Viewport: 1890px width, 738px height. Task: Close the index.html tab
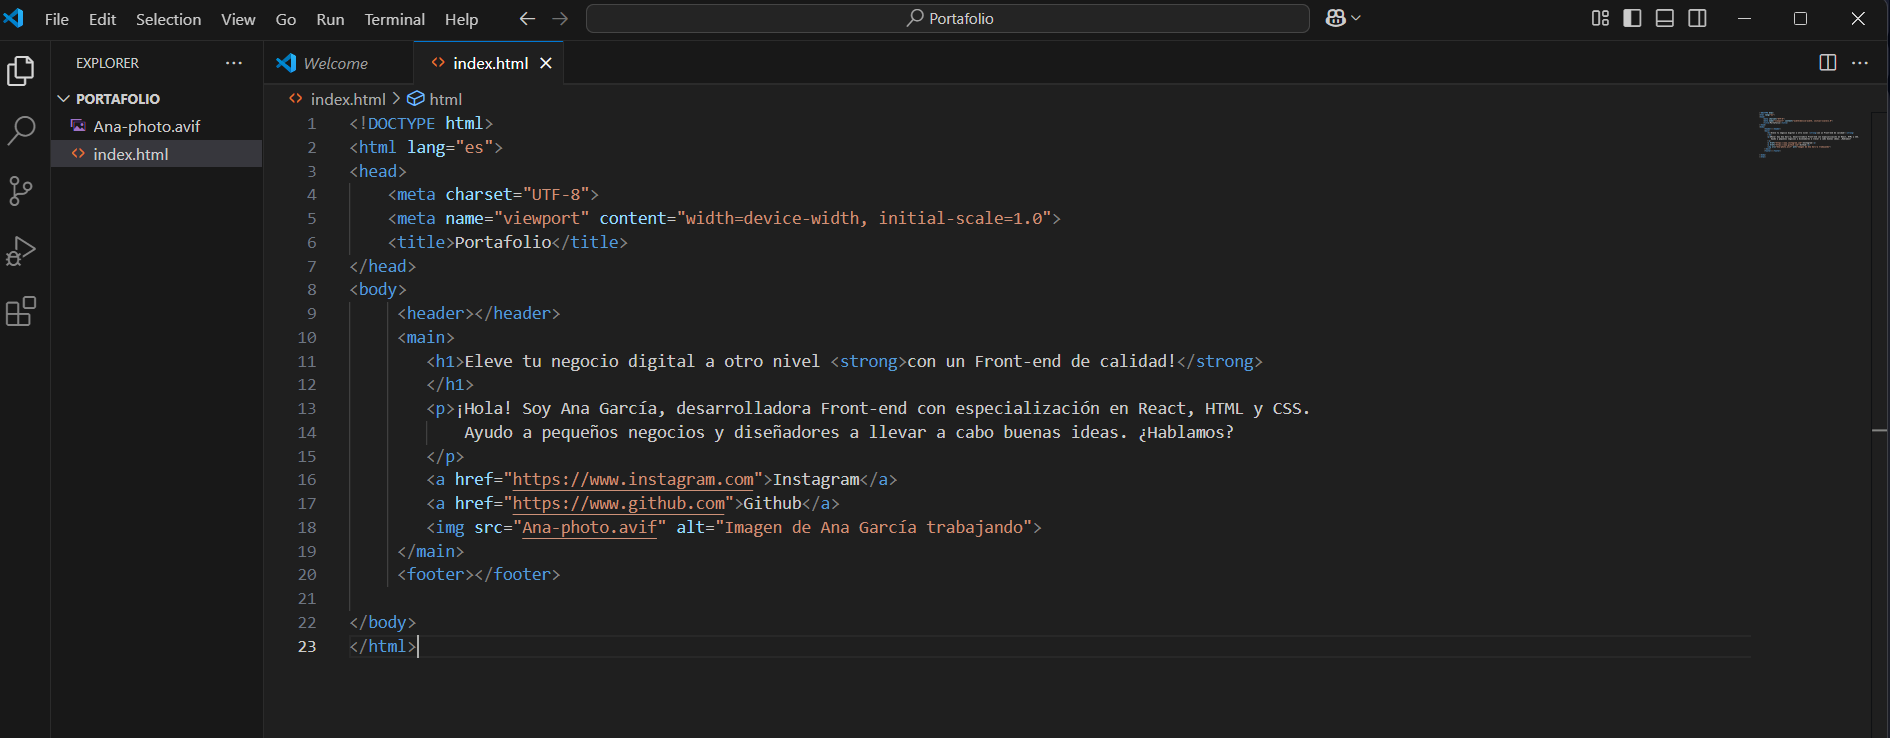[546, 63]
